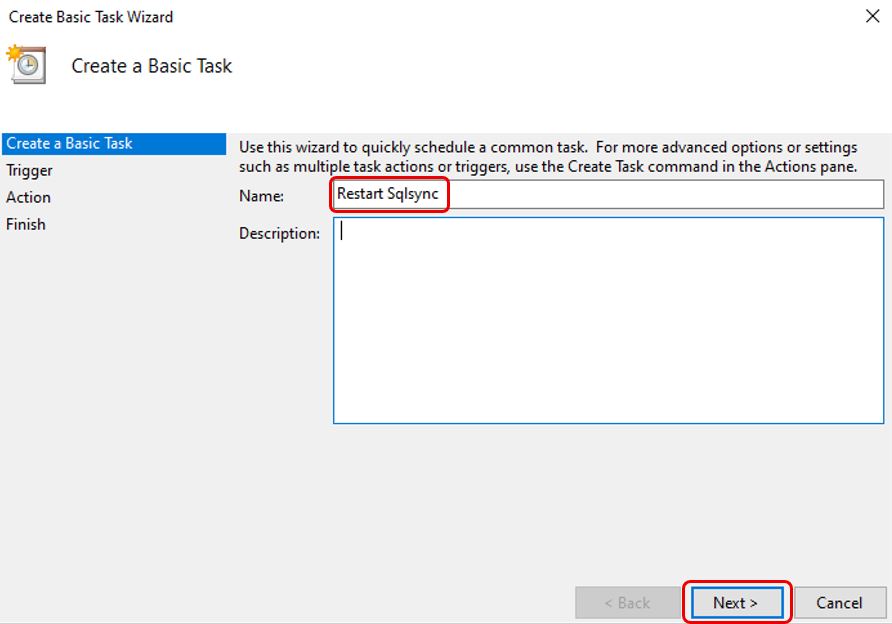Click the yellow star on the wizard icon
The height and width of the screenshot is (624, 892).
pyautogui.click(x=14, y=50)
